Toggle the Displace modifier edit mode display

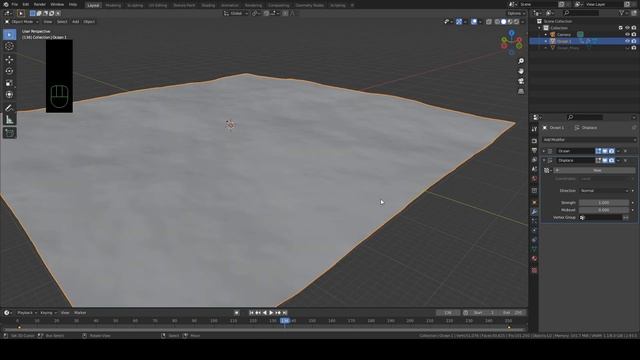click(x=598, y=160)
